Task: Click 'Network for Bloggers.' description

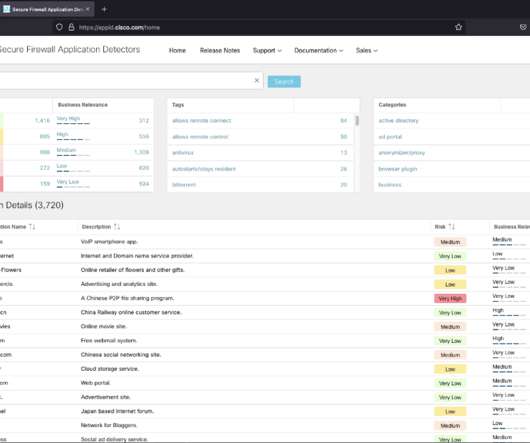Action: (109, 425)
